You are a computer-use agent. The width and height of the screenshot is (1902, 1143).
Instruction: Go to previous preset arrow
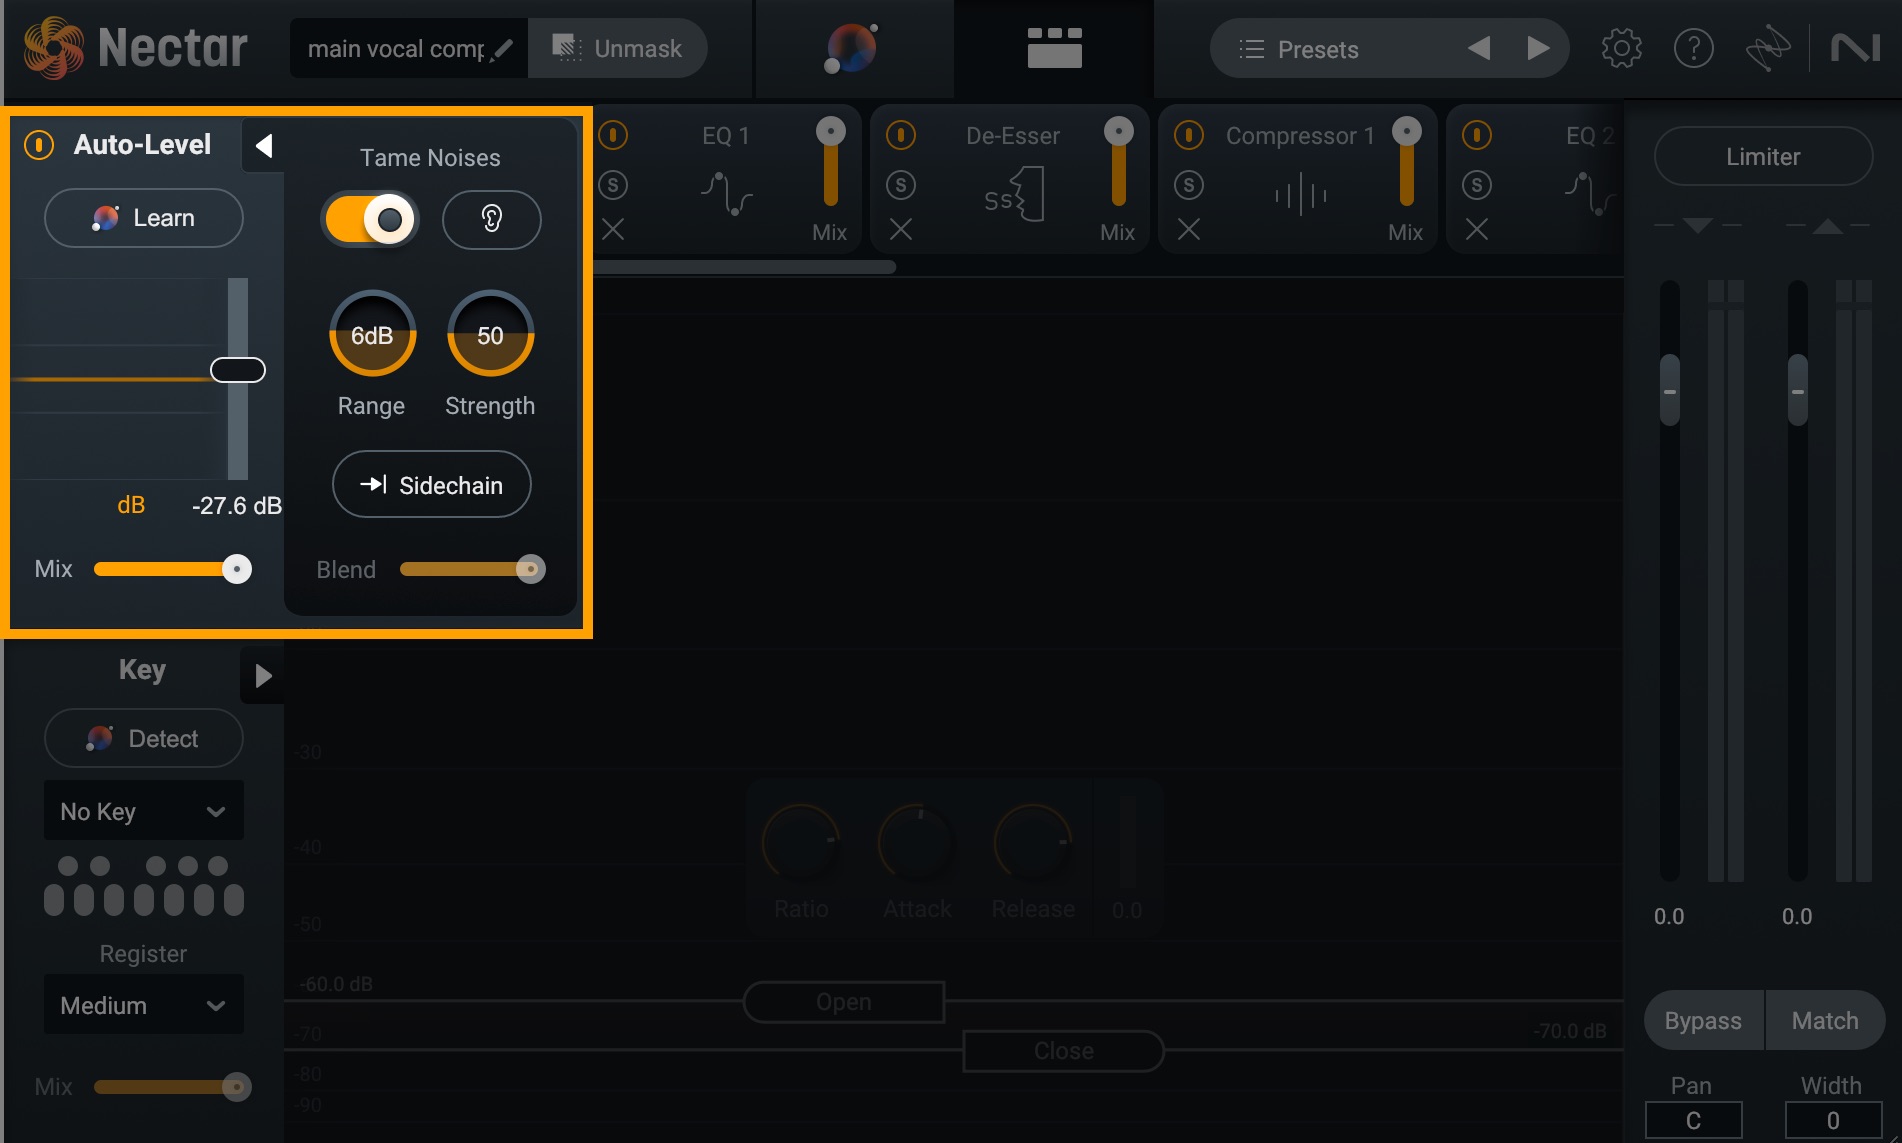1479,48
